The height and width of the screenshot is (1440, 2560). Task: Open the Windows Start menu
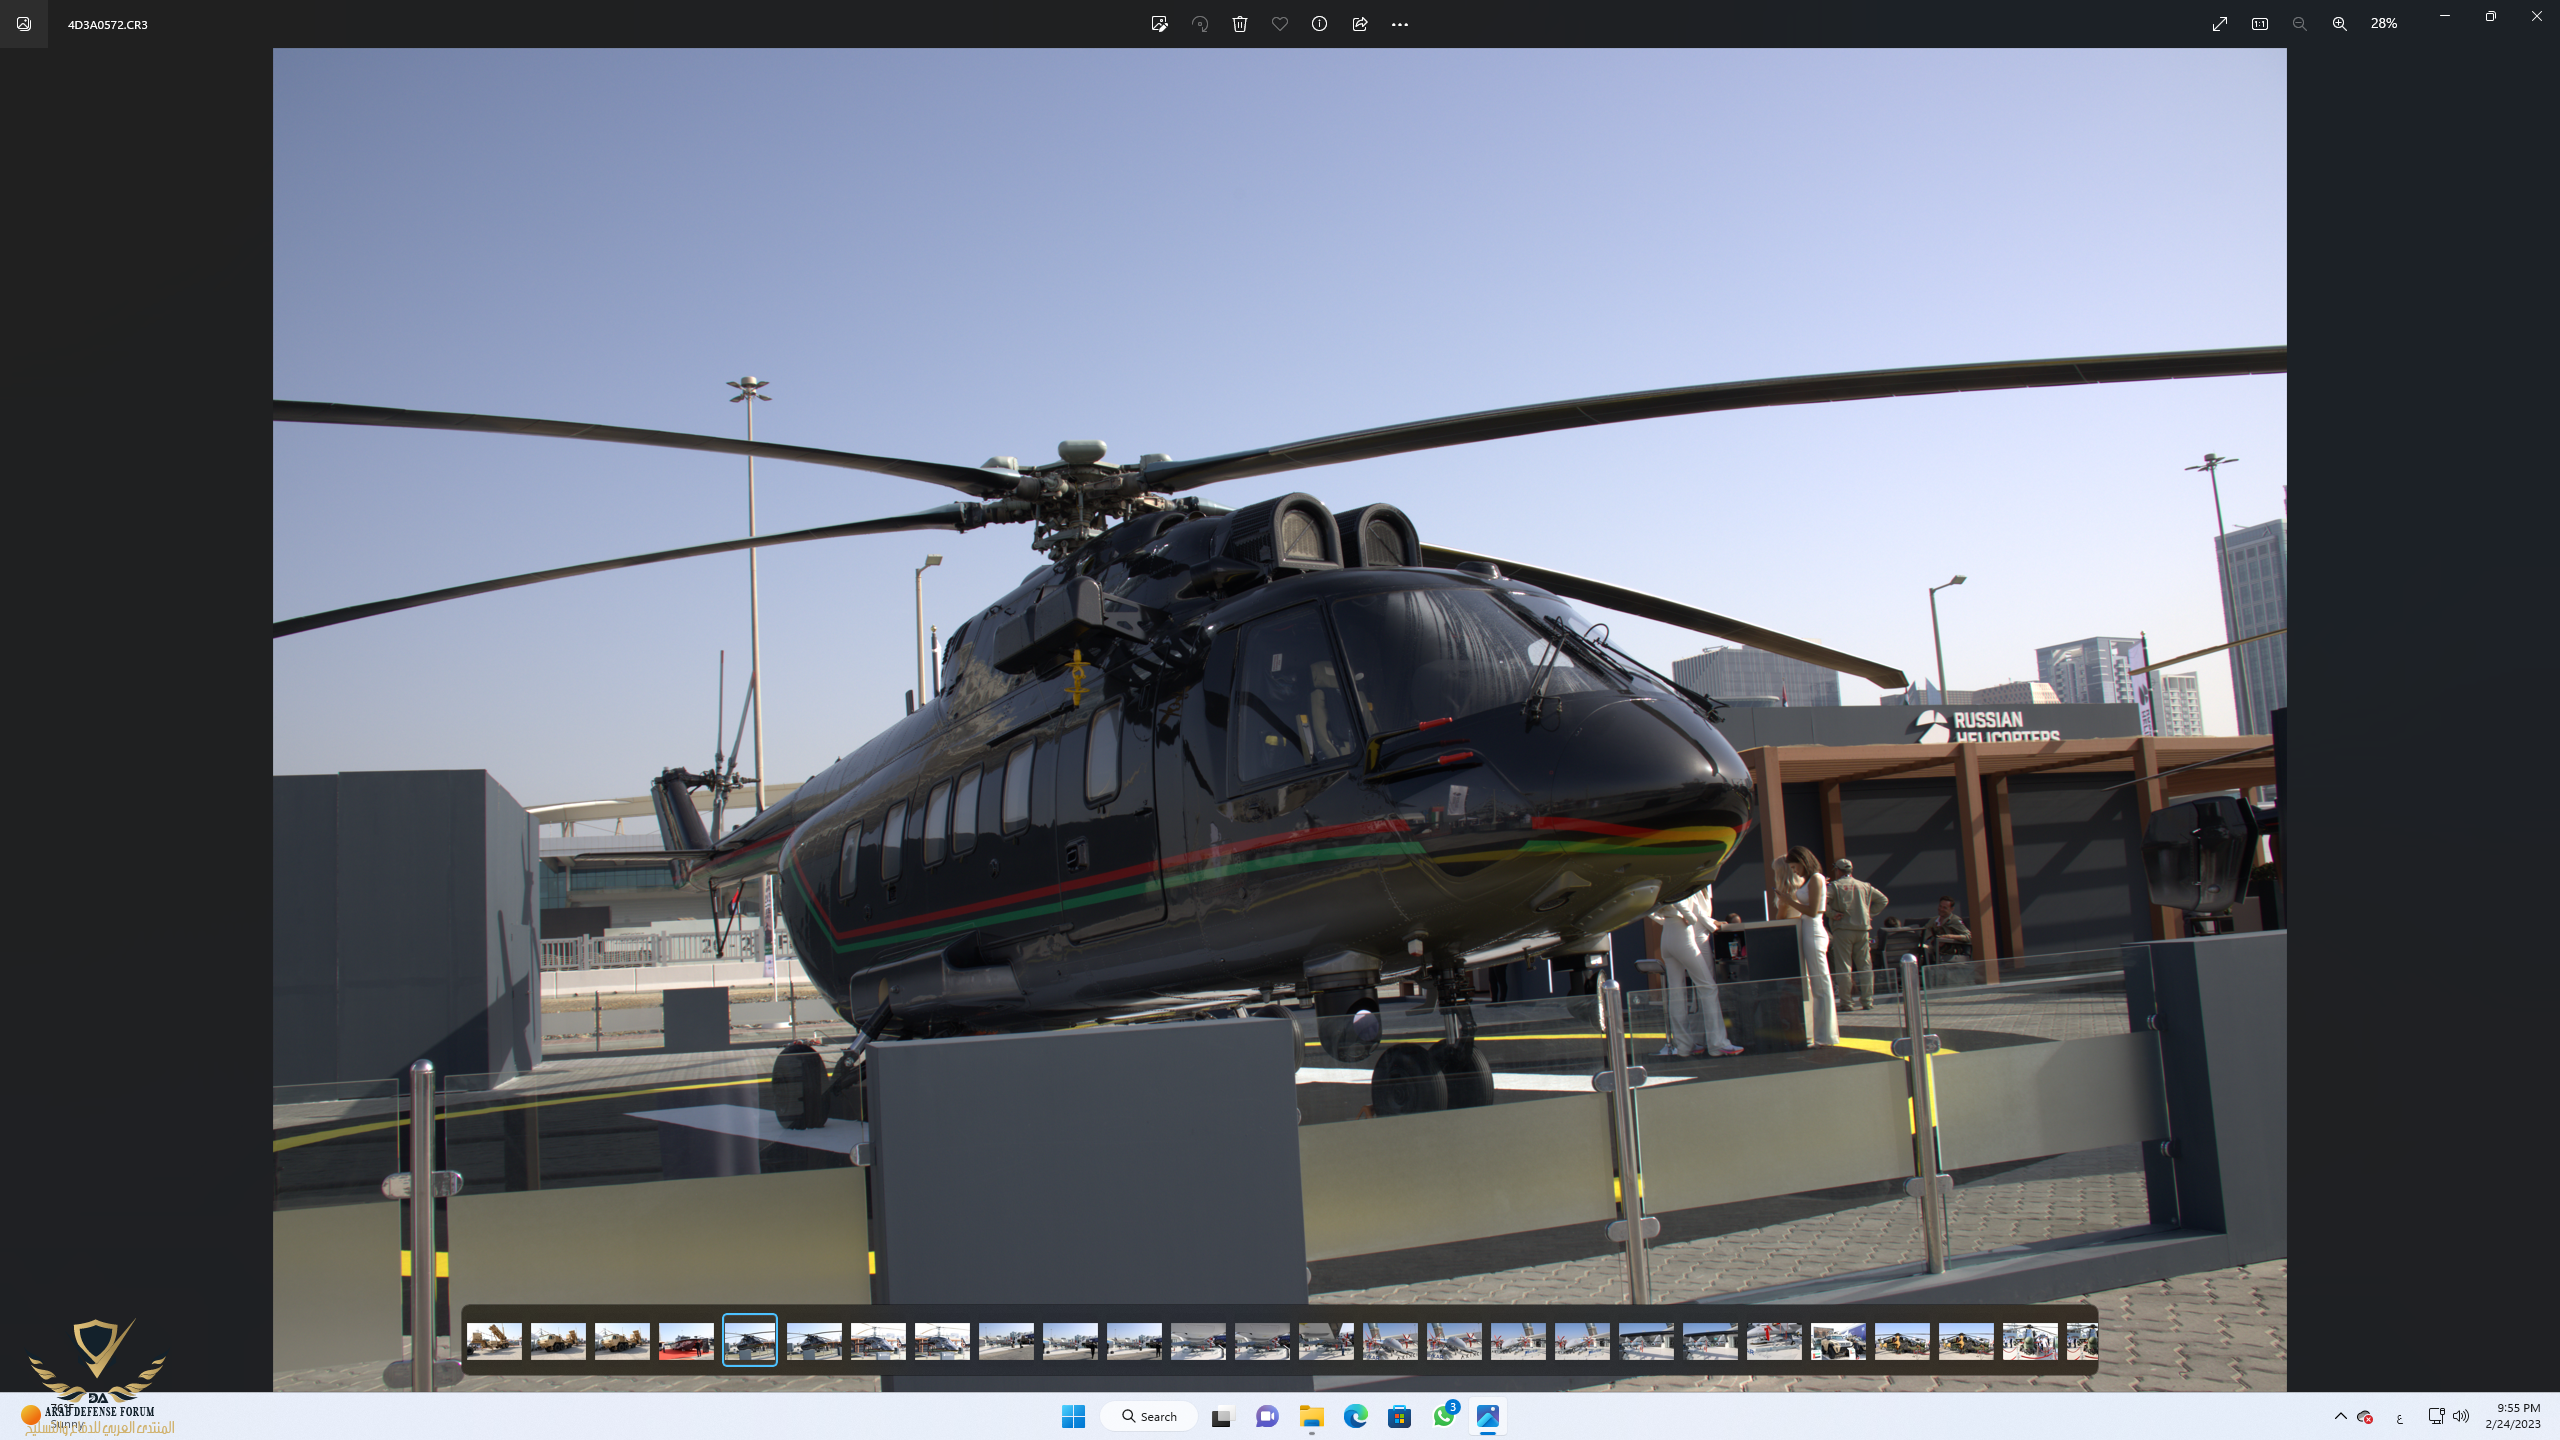tap(1073, 1416)
